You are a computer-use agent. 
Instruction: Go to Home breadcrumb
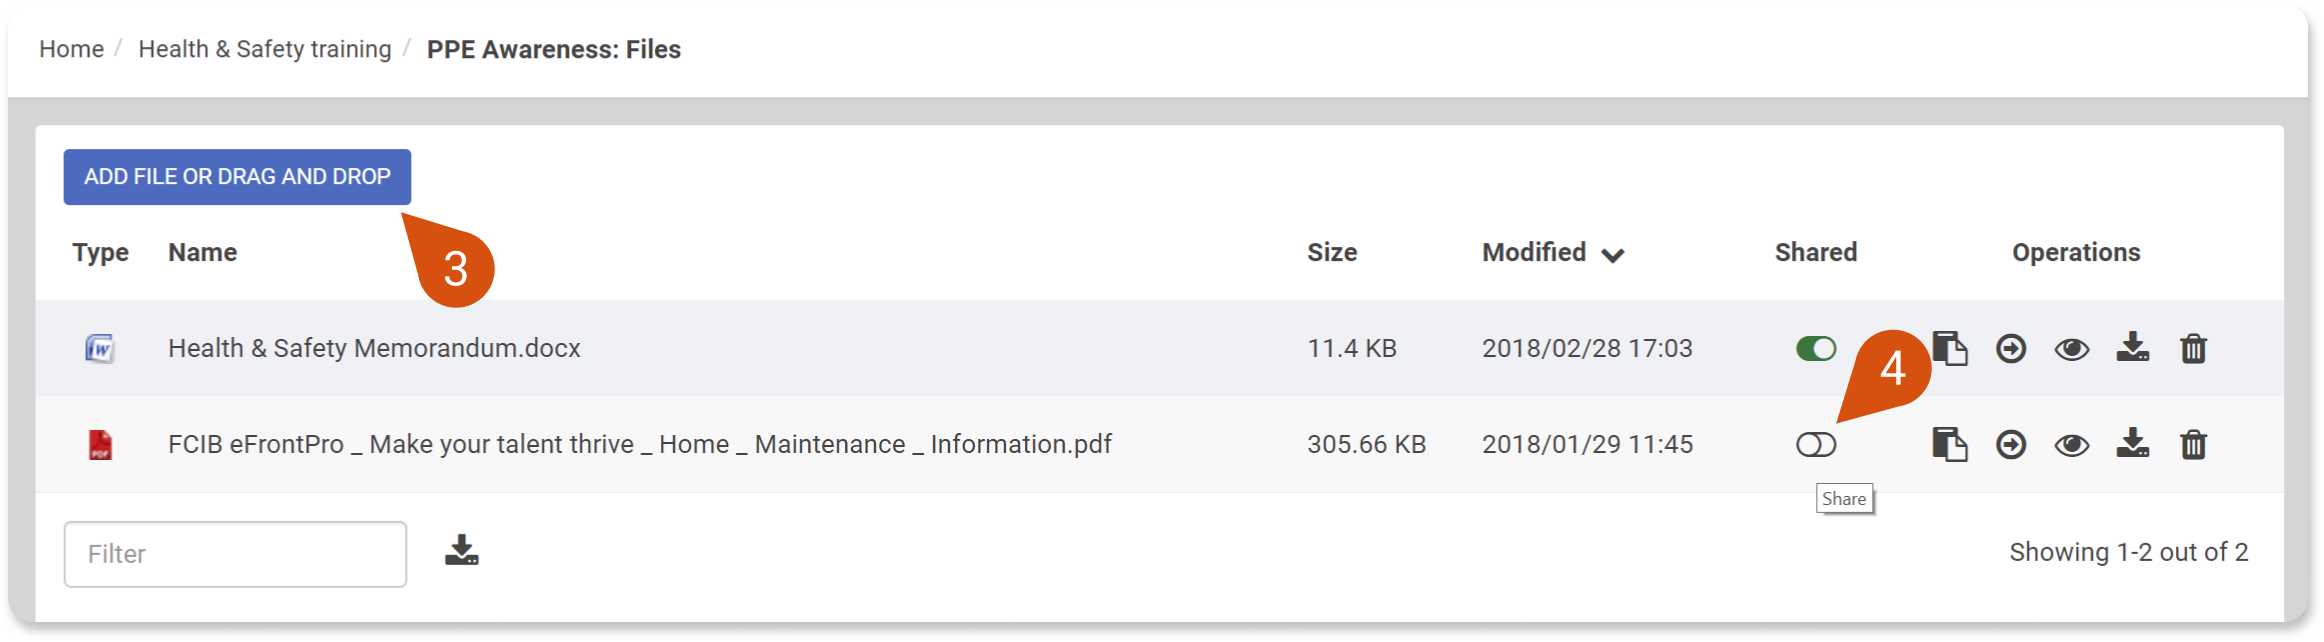(71, 49)
